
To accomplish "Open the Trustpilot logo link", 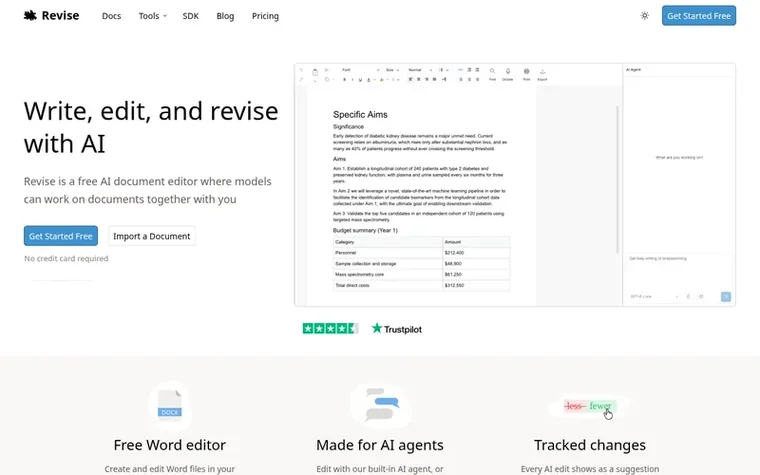I will [396, 329].
